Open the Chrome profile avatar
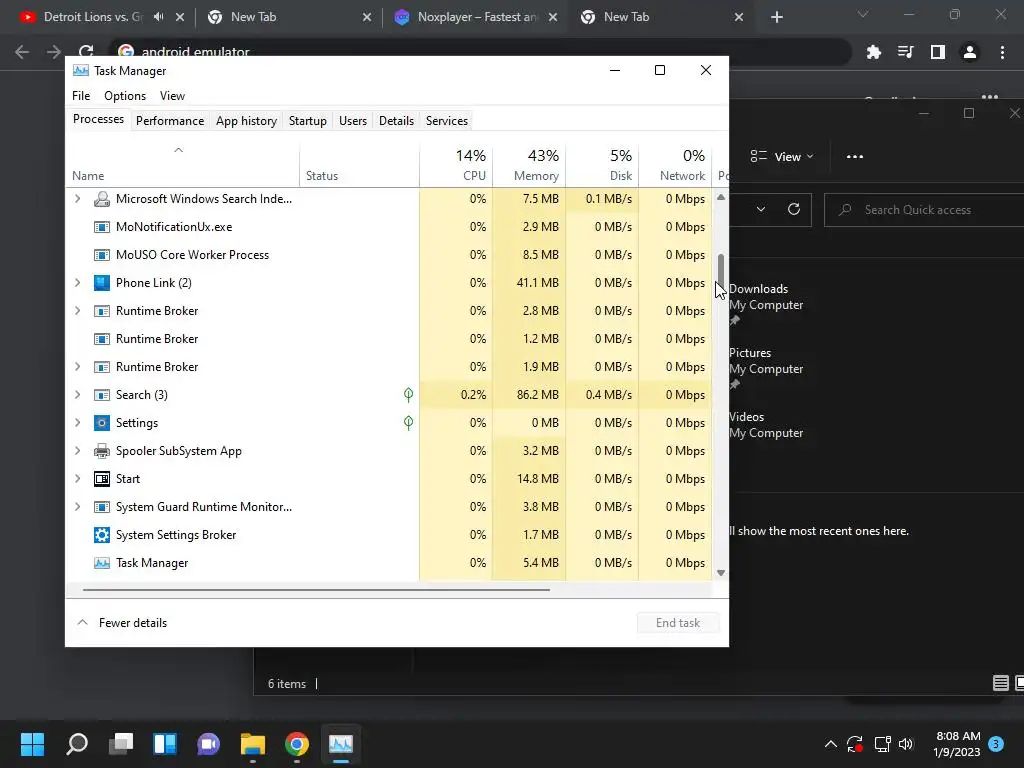This screenshot has width=1024, height=768. point(970,52)
